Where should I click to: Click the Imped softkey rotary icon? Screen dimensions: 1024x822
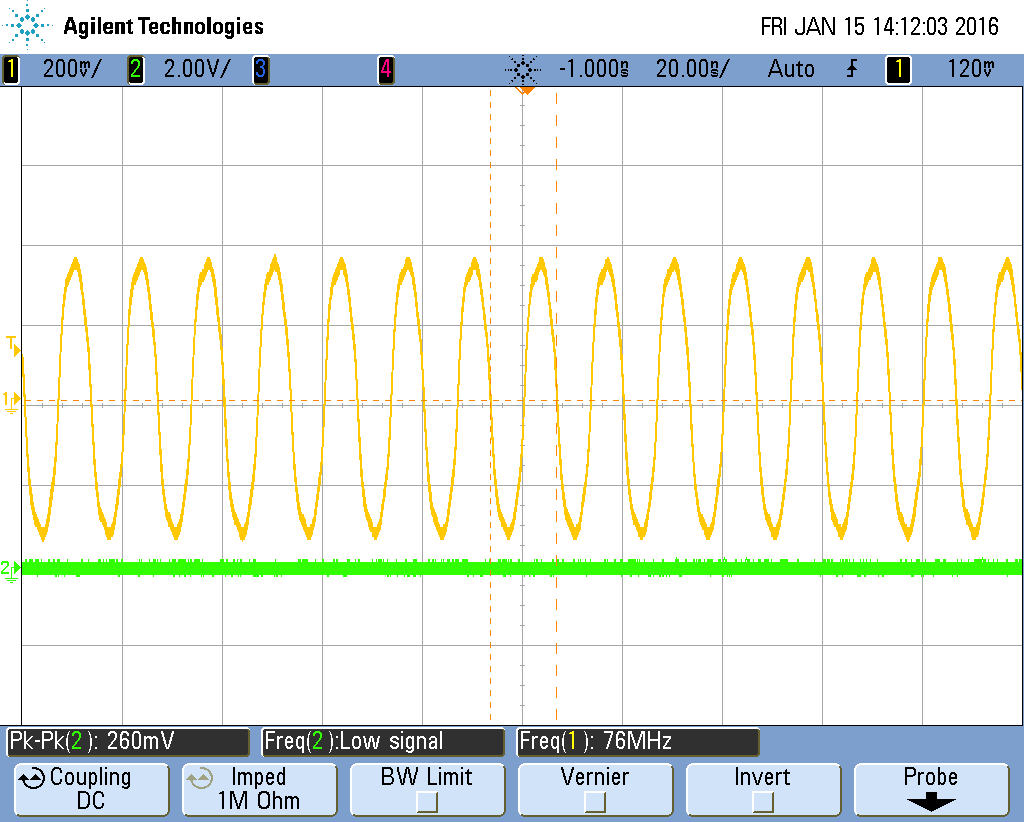(200, 778)
